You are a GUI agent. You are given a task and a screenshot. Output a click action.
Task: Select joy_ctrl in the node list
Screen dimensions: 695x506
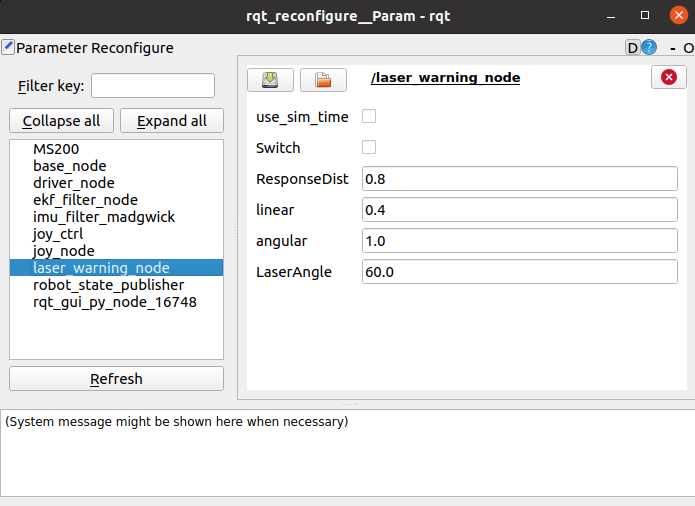click(x=58, y=234)
